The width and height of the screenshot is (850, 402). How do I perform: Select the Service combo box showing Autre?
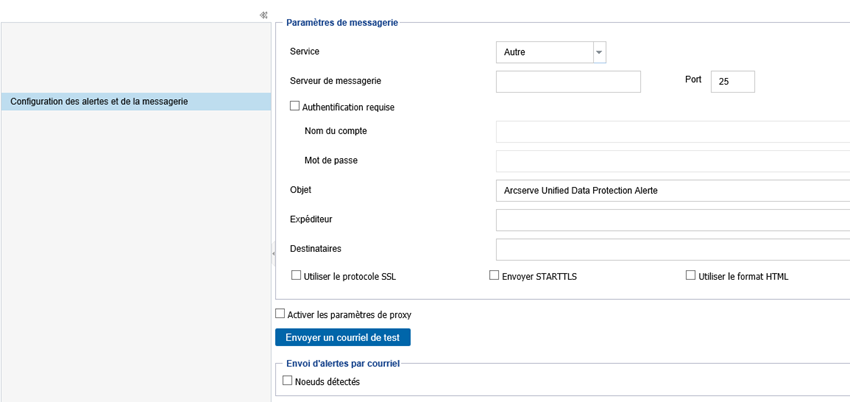tap(551, 53)
